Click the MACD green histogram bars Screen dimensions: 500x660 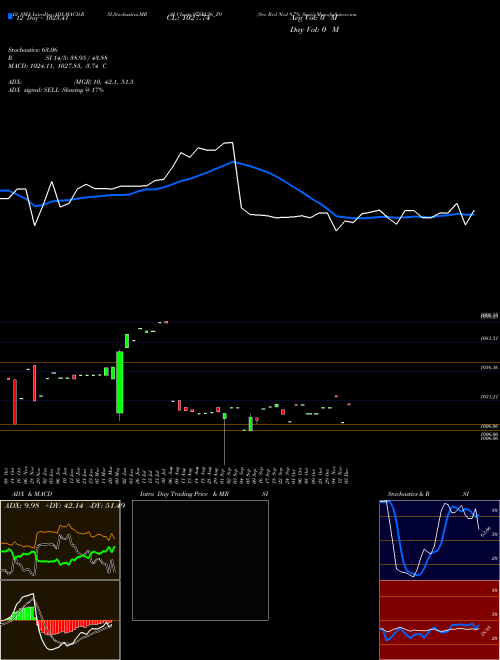pyautogui.click(x=24, y=614)
